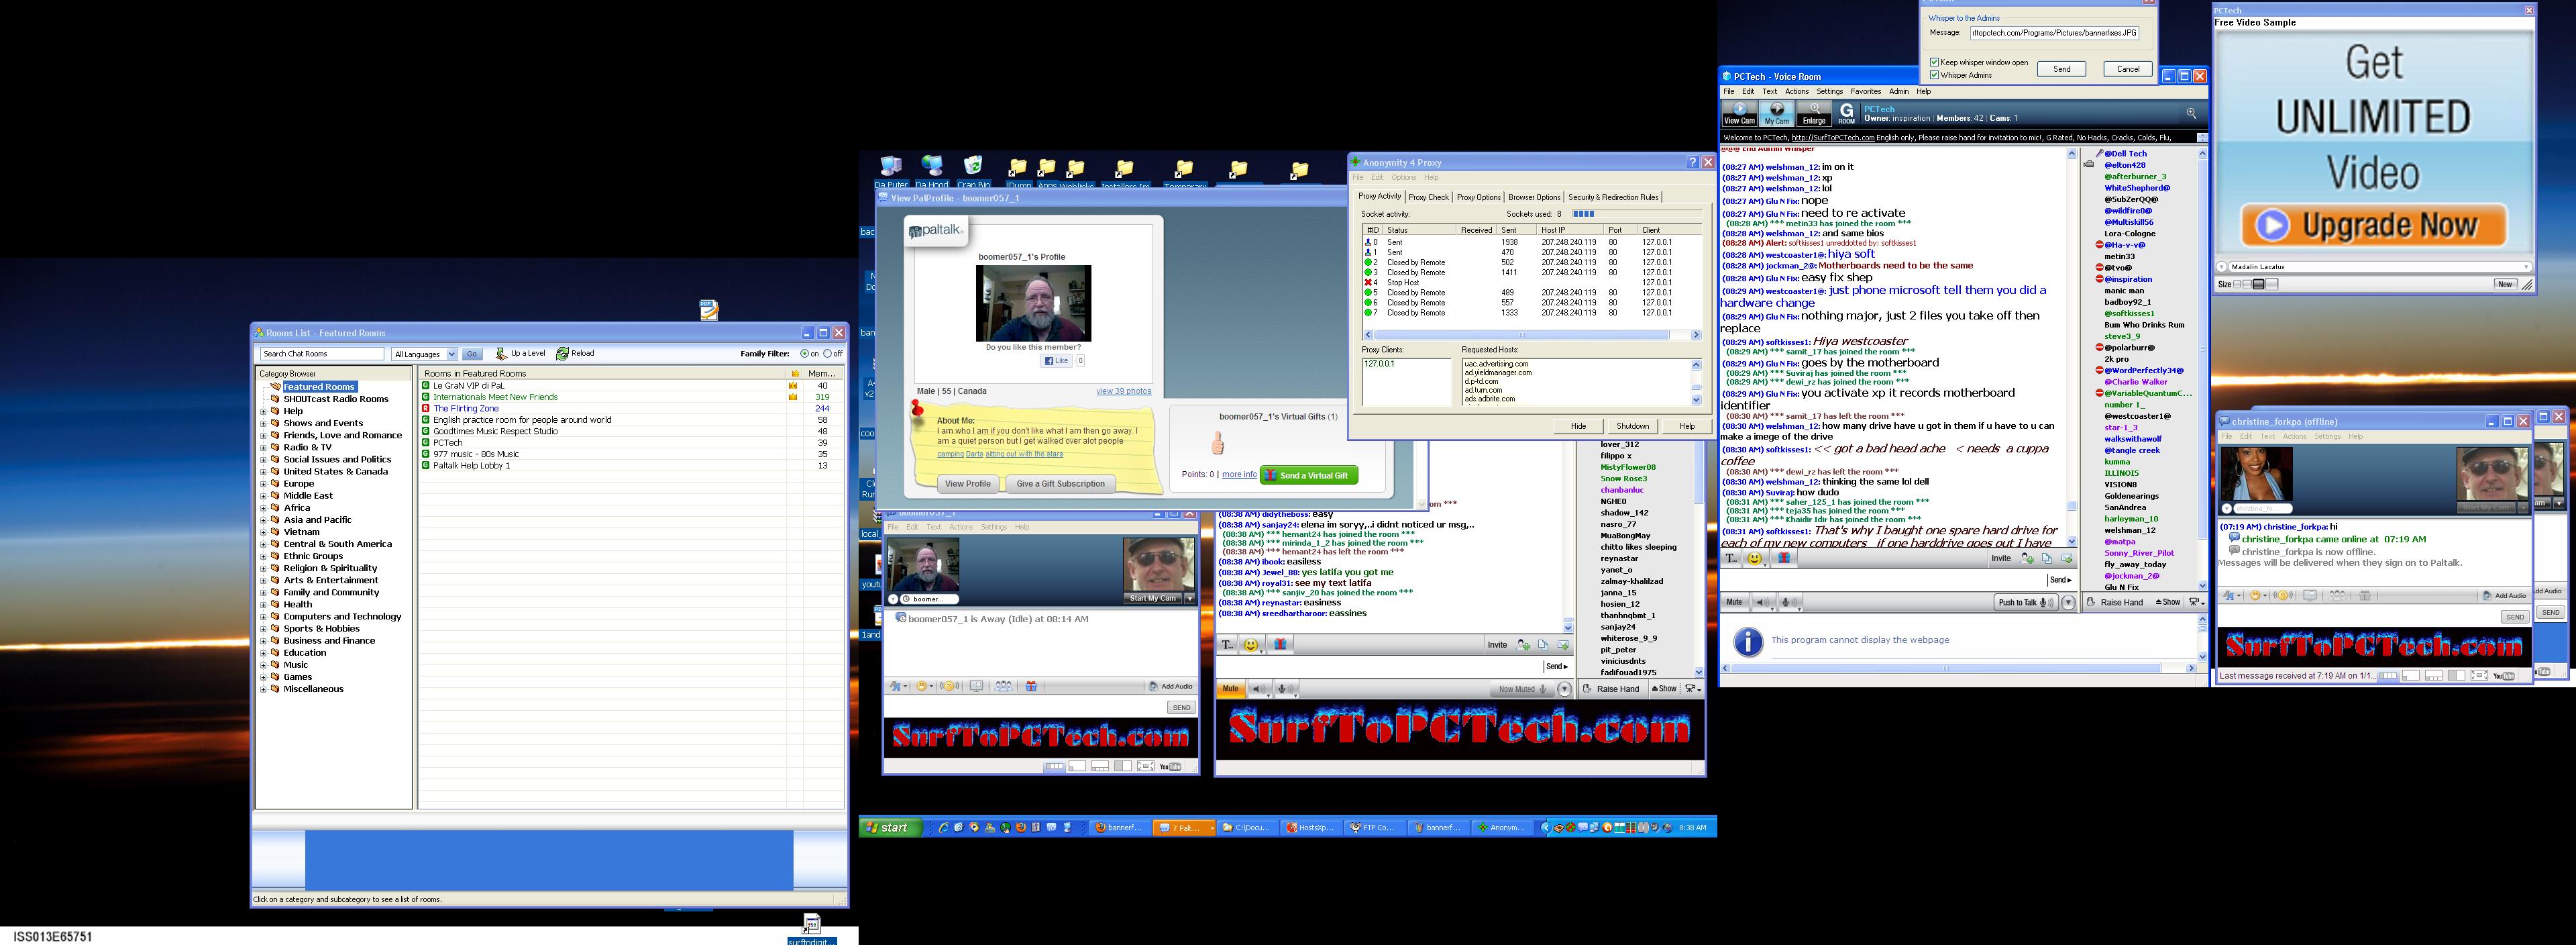Viewport: 2576px width, 945px height.
Task: Open Favorites menu in PCTech Voice Room
Action: tap(1866, 91)
